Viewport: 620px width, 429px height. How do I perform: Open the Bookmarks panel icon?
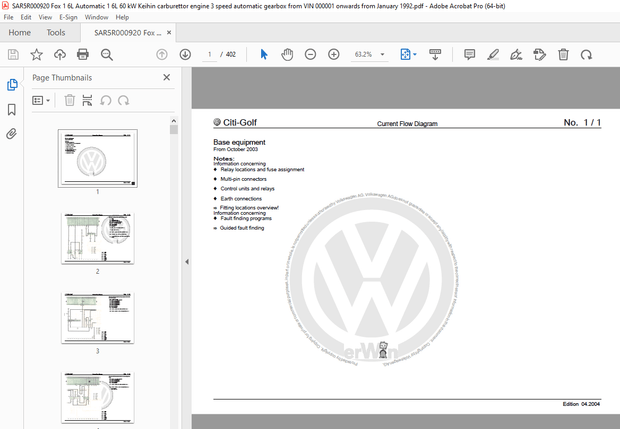click(x=12, y=110)
